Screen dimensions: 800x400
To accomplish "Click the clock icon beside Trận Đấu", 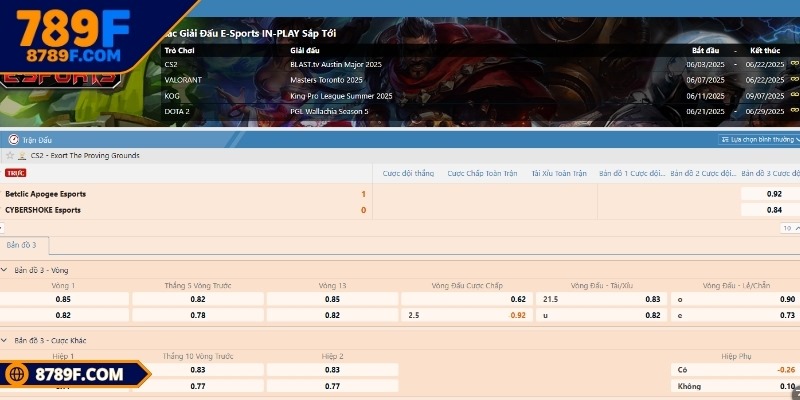I will [14, 140].
